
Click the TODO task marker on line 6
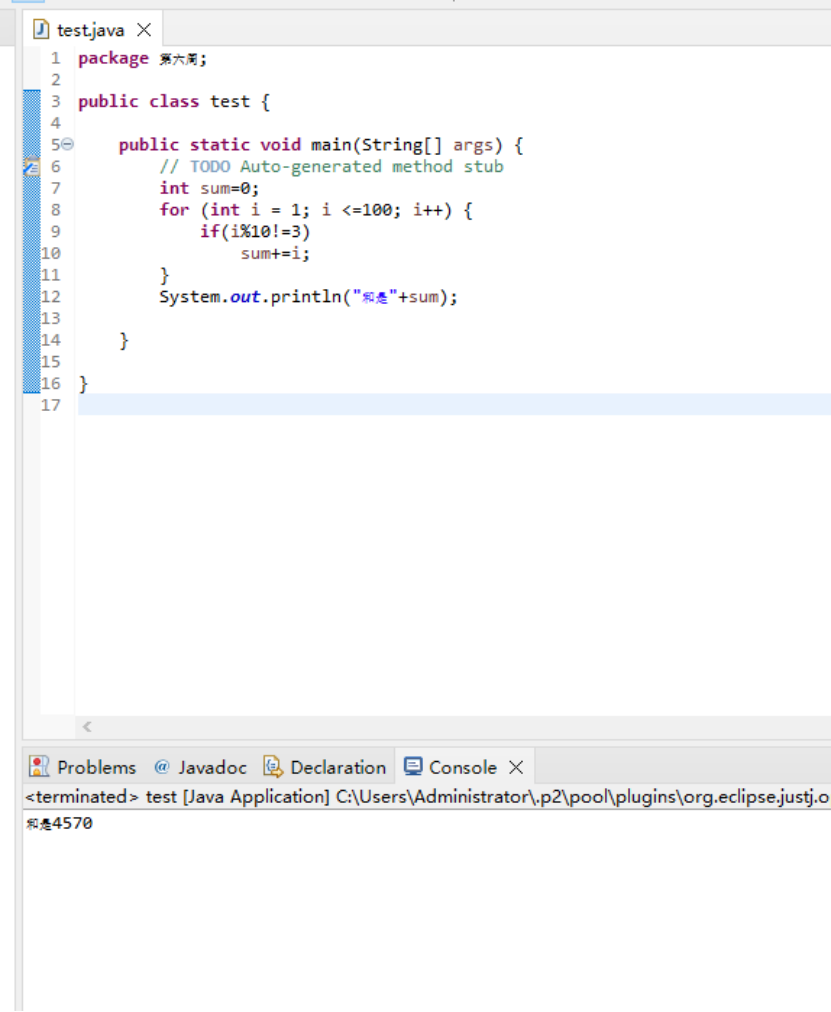pos(32,167)
